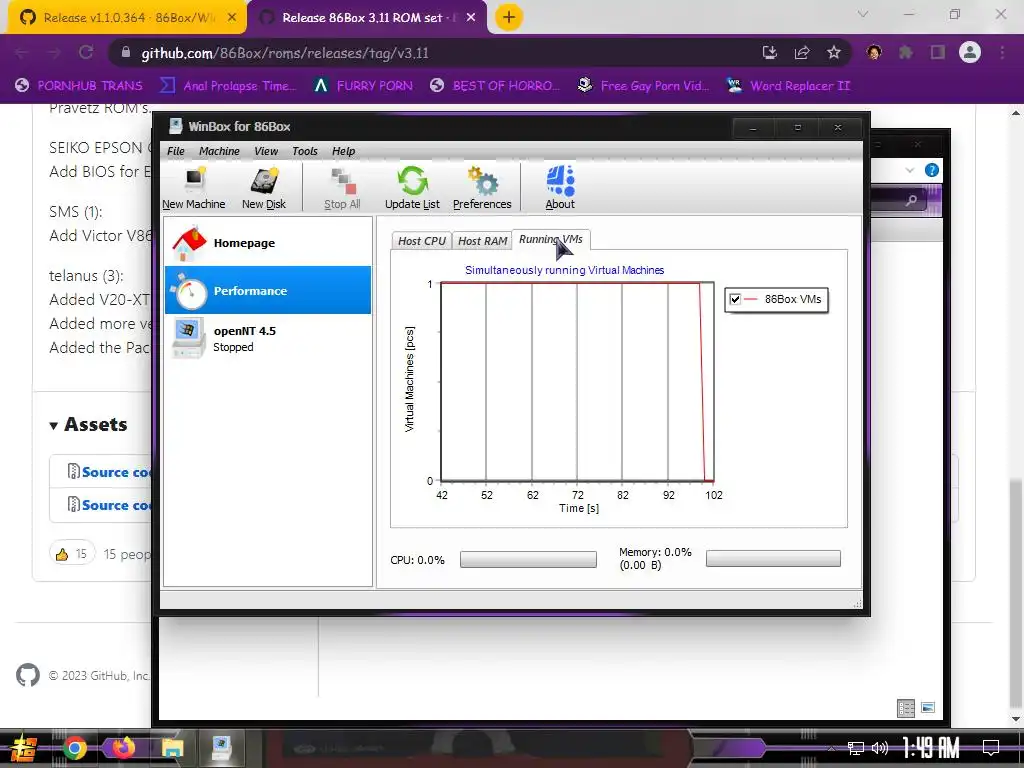Select the openNT 4.5 machine
The width and height of the screenshot is (1024, 768).
click(x=268, y=338)
